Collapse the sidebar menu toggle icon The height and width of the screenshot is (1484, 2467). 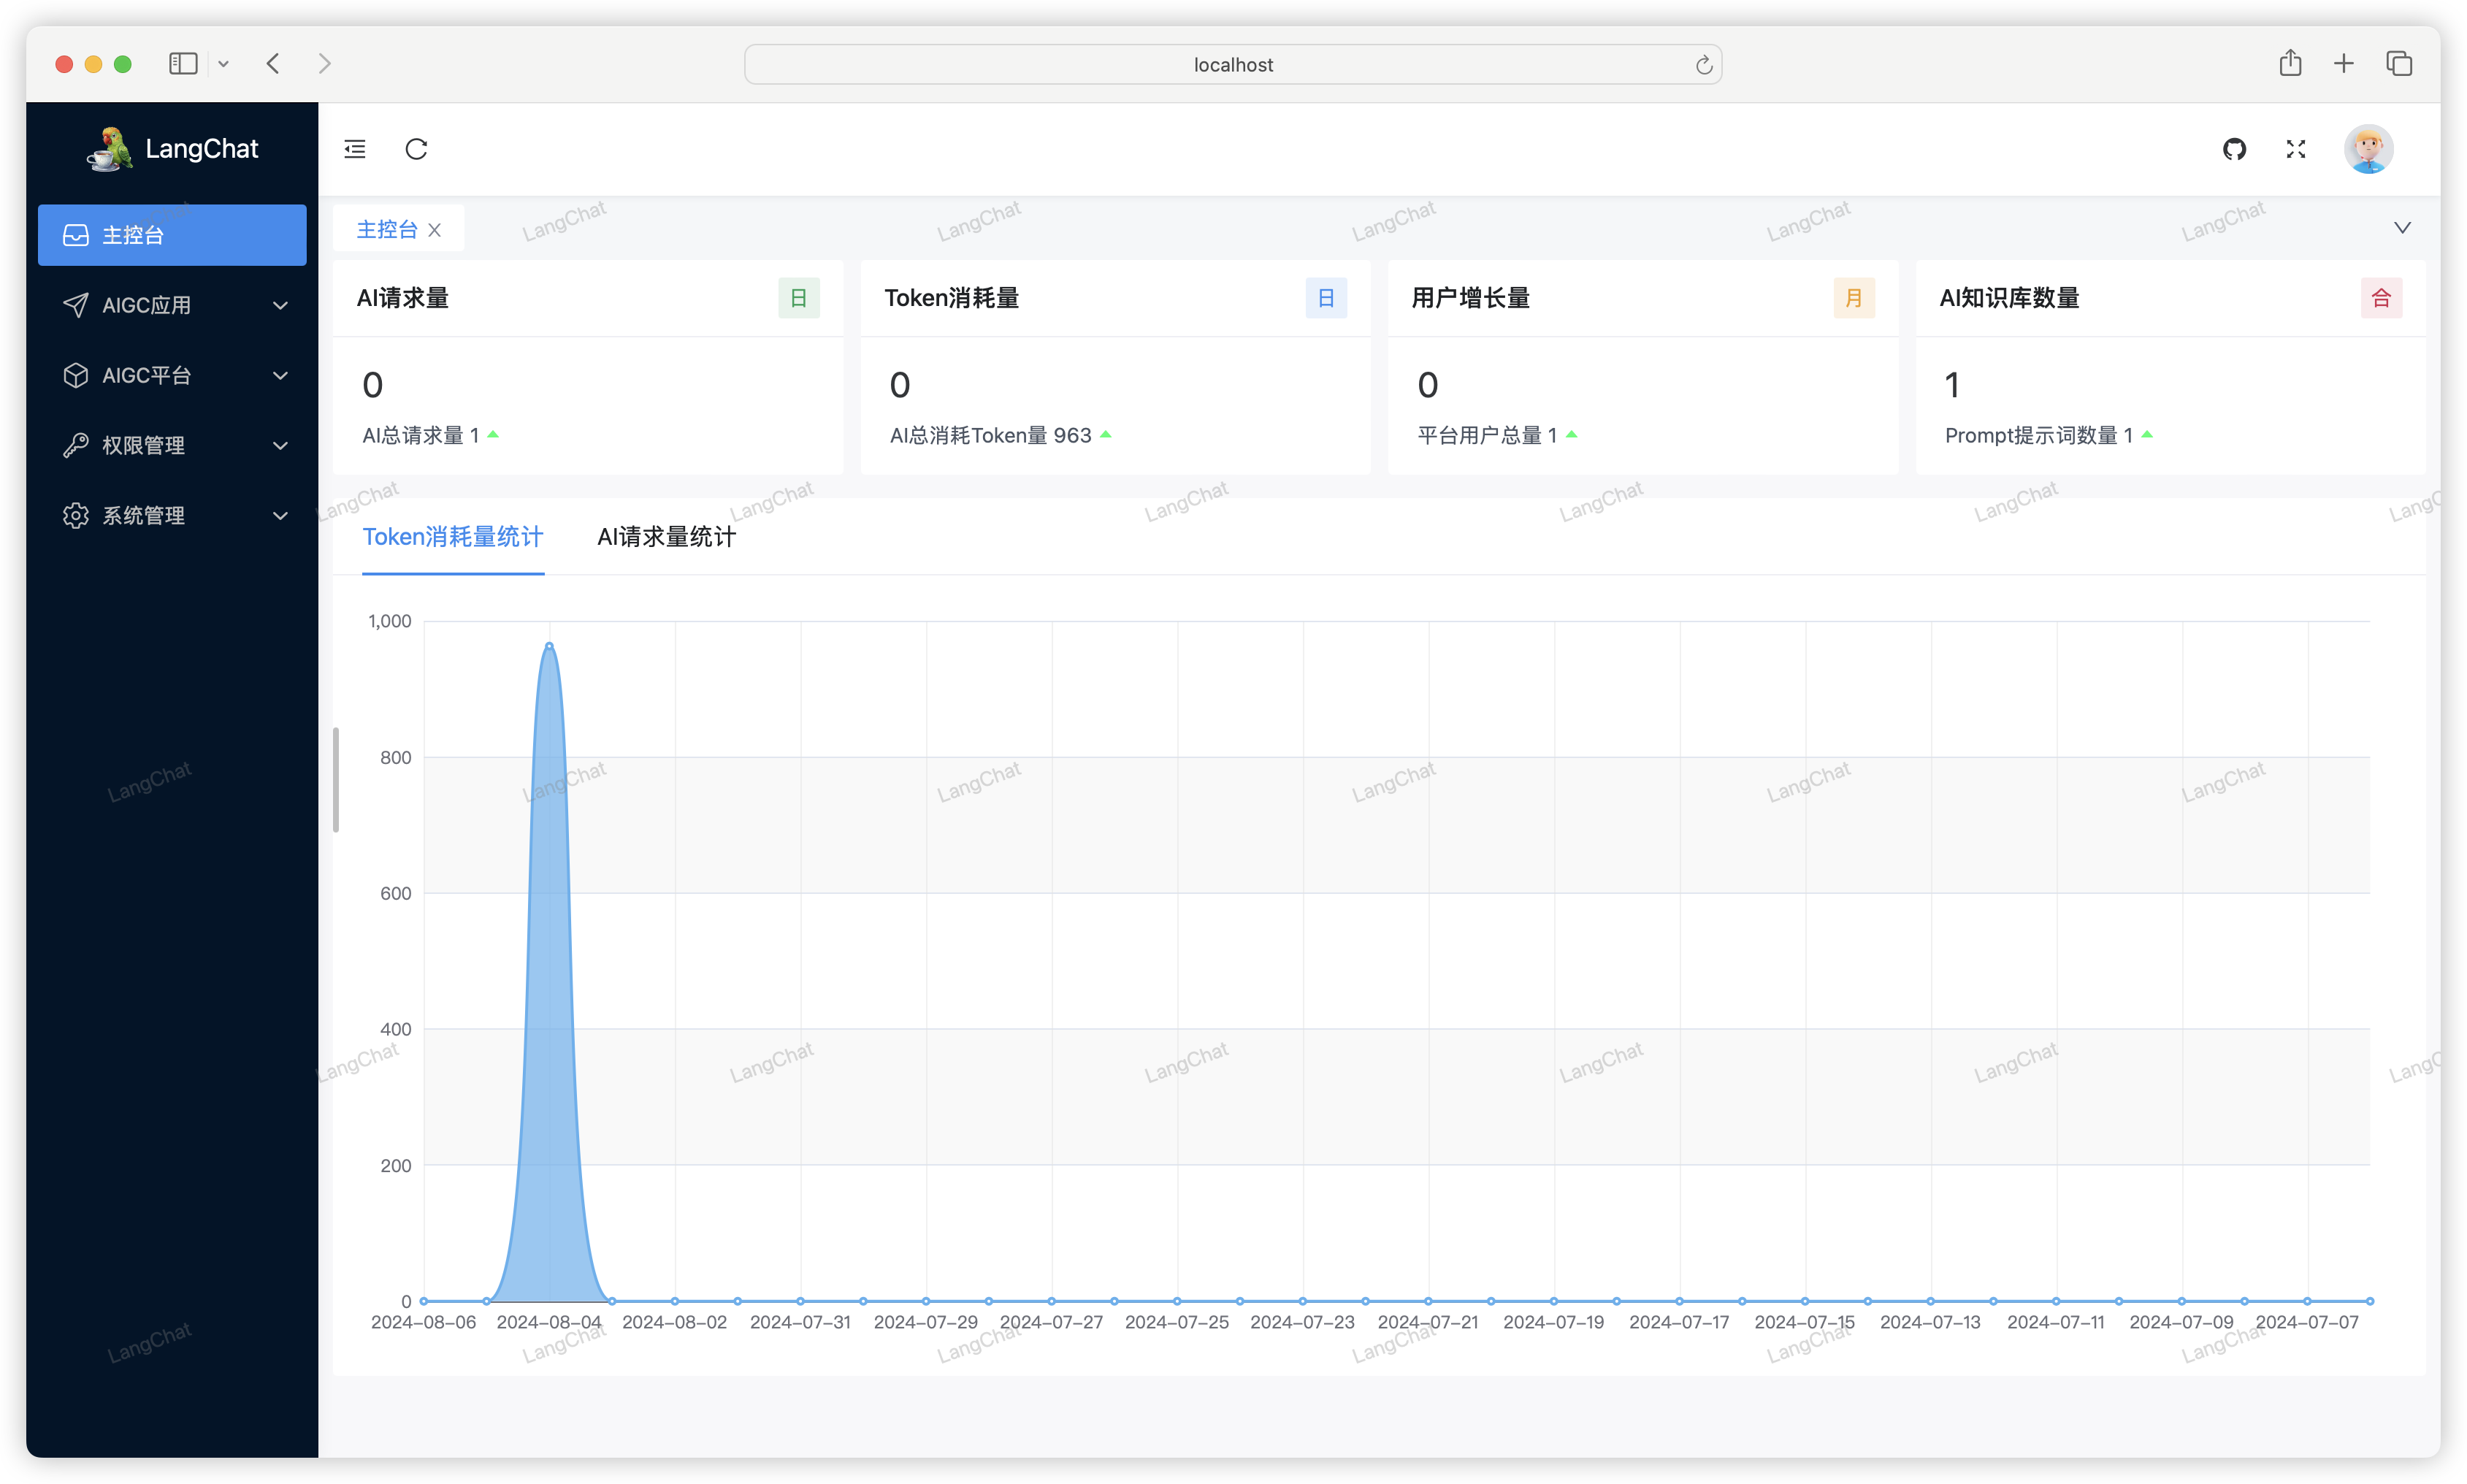tap(355, 149)
